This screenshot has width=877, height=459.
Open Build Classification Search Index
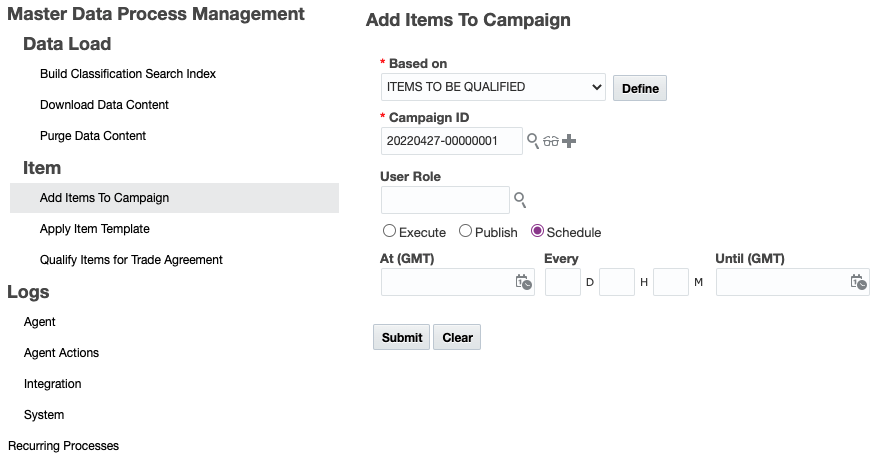pos(128,74)
